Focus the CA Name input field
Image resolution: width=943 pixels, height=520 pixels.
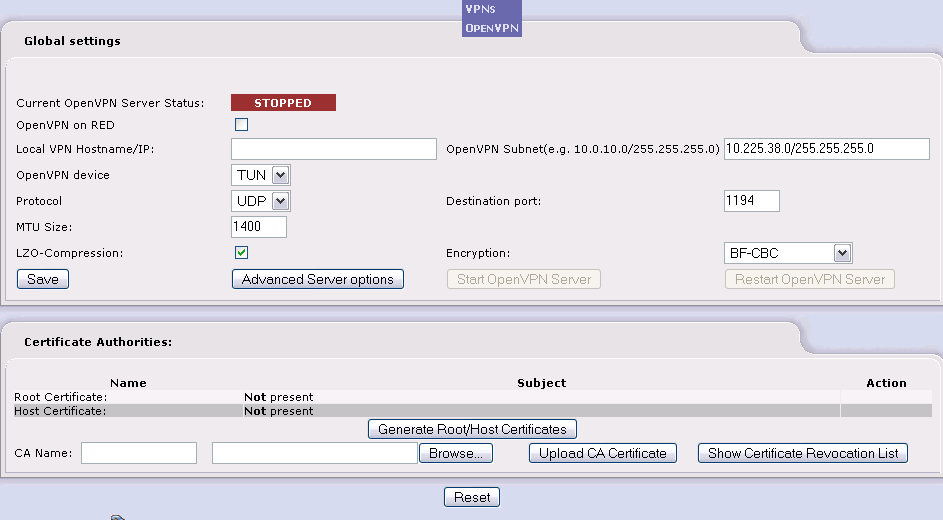tap(139, 453)
